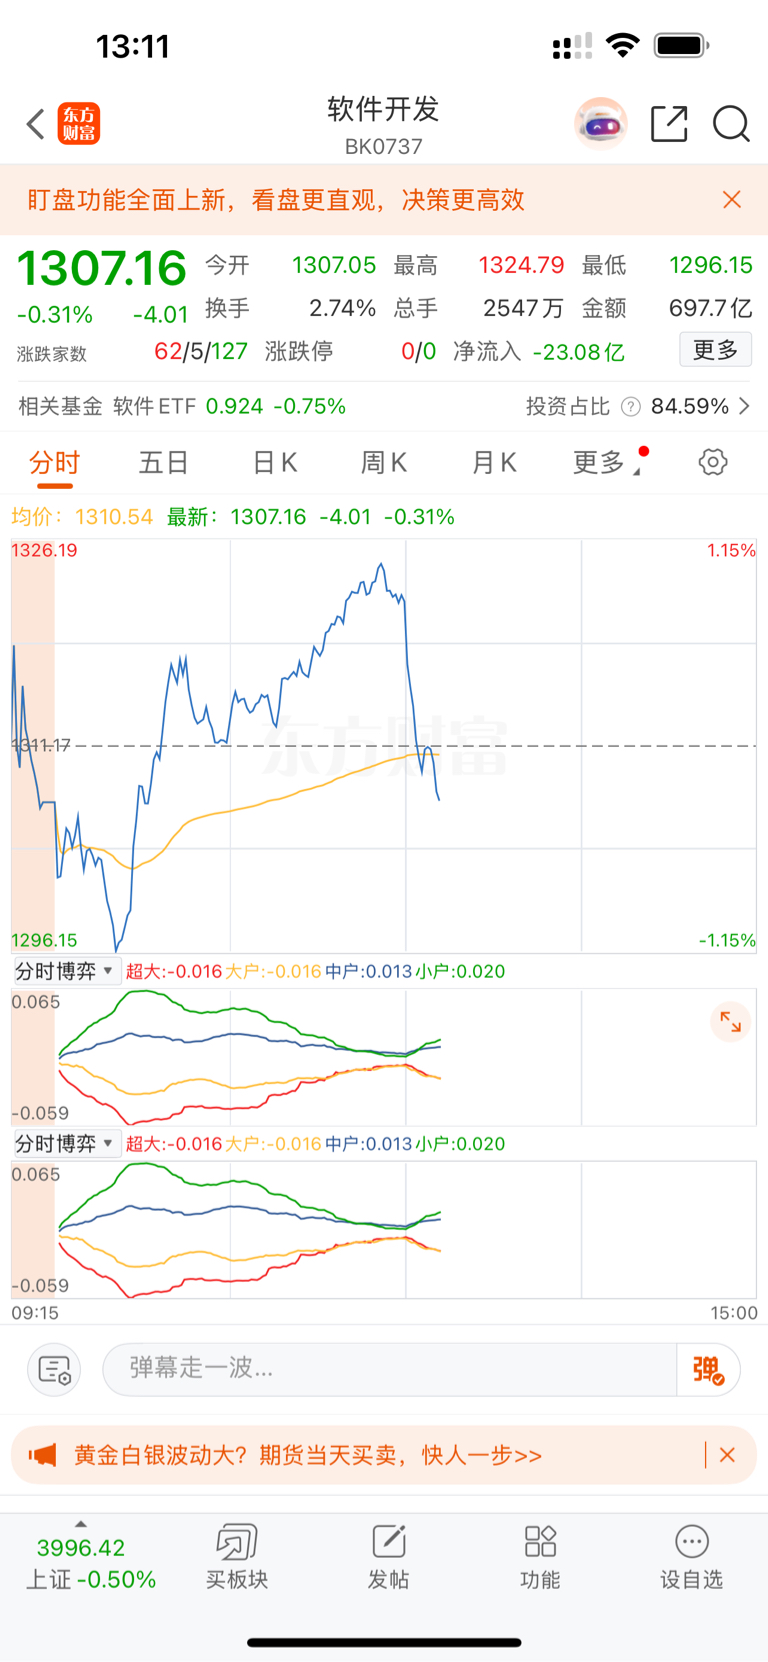Open the 发帖 post composer
Viewport: 768px width, 1662px height.
tap(388, 1557)
